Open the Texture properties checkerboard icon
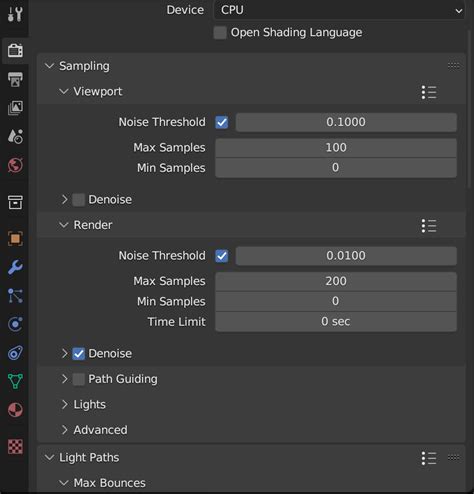 15,446
